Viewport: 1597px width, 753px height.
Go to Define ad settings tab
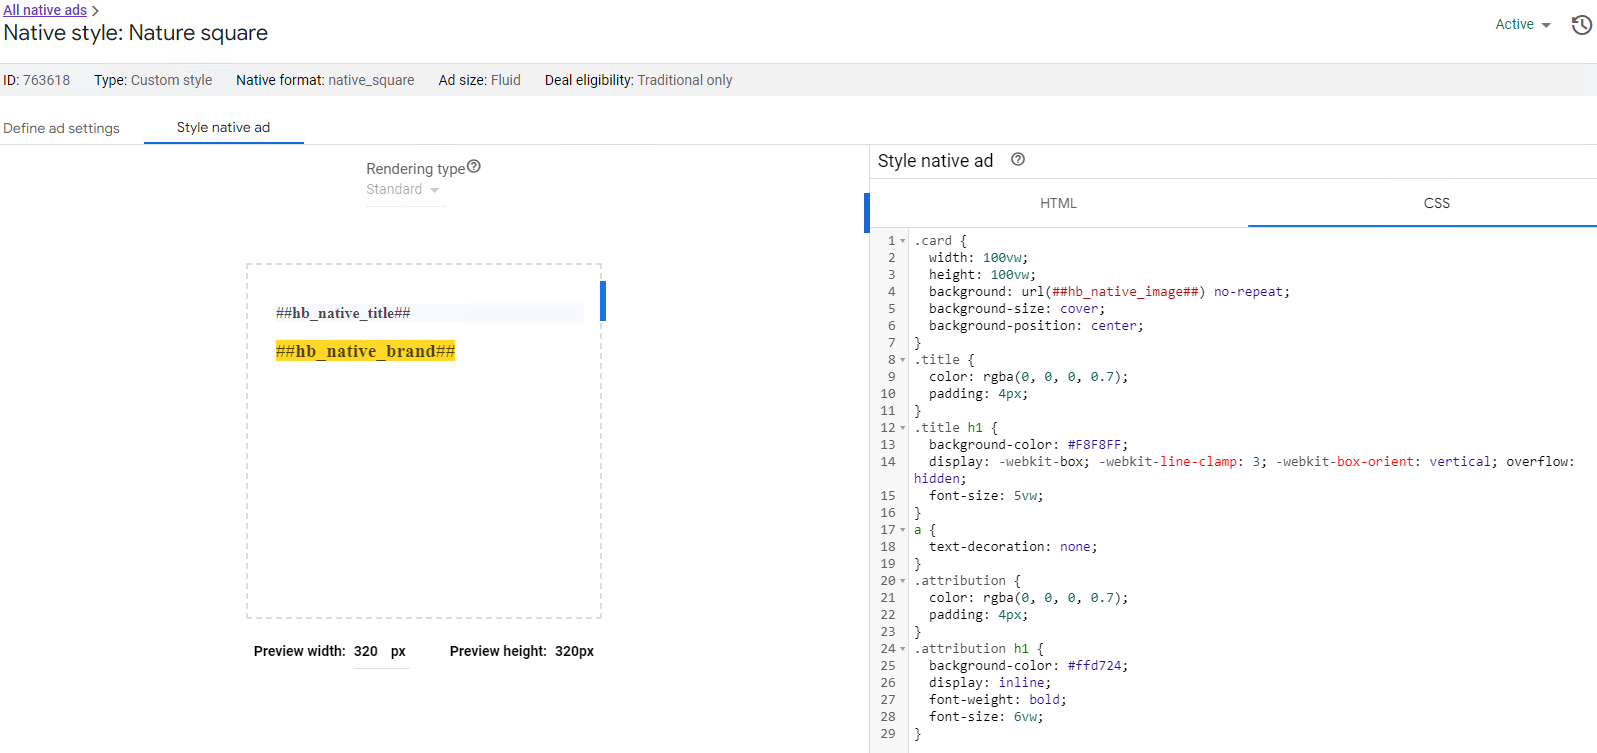coord(61,128)
